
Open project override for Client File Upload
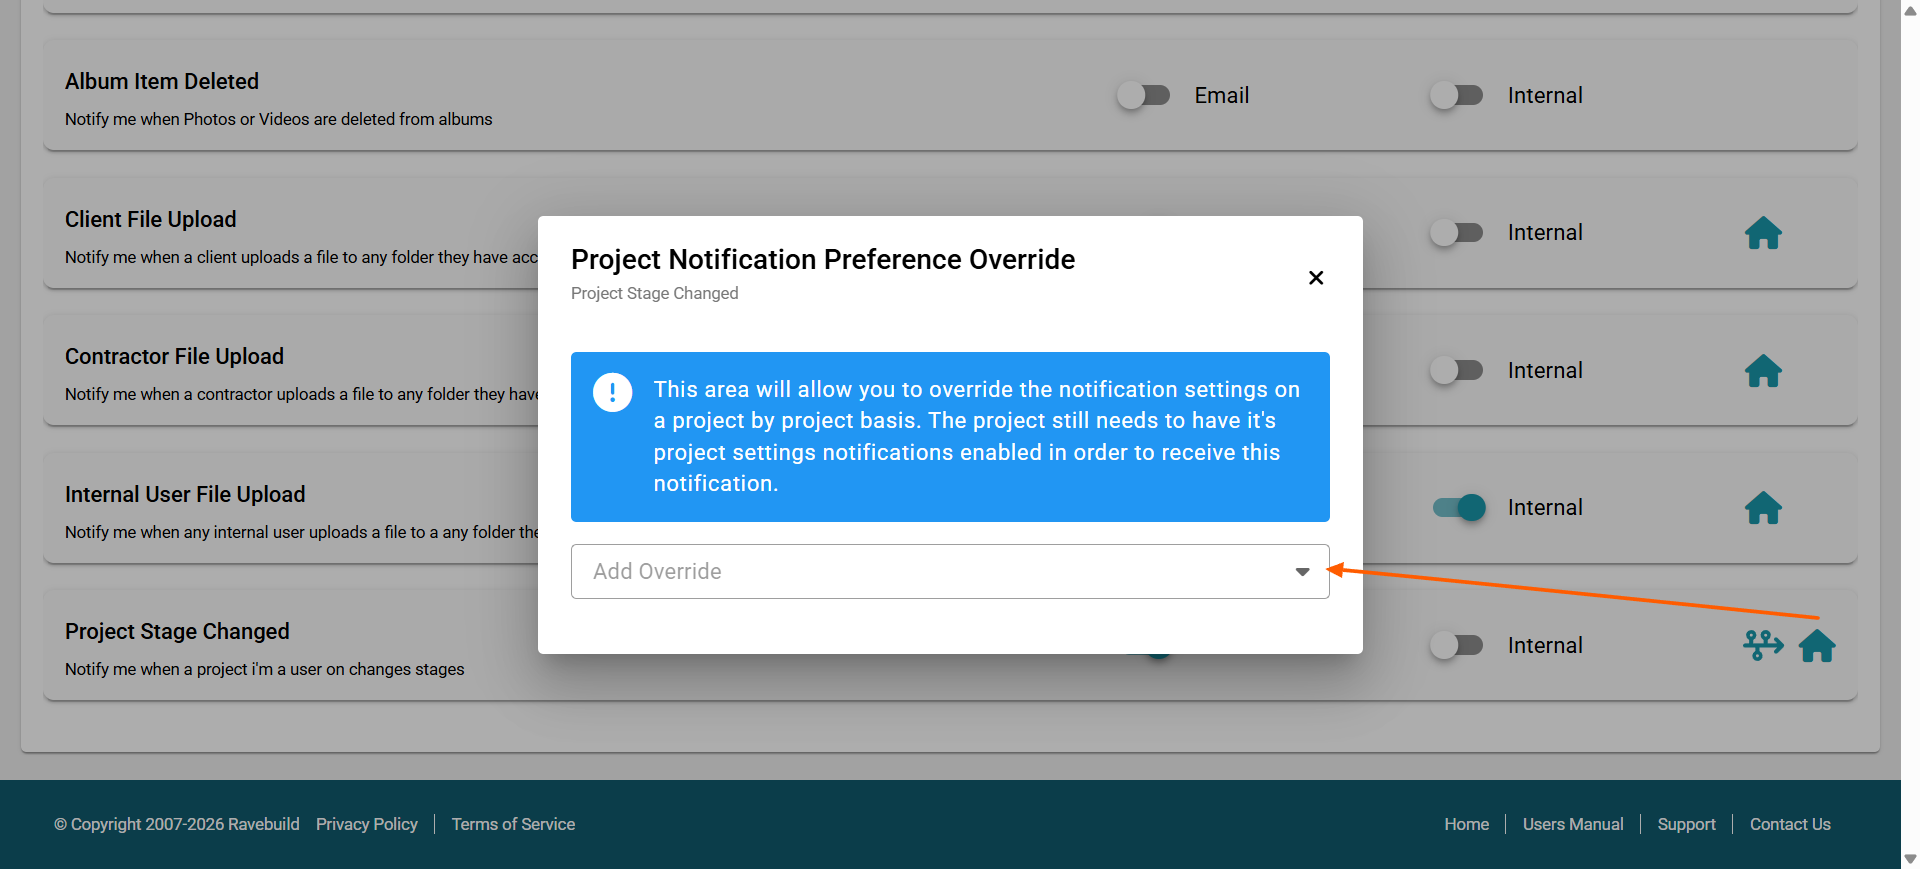point(1763,233)
